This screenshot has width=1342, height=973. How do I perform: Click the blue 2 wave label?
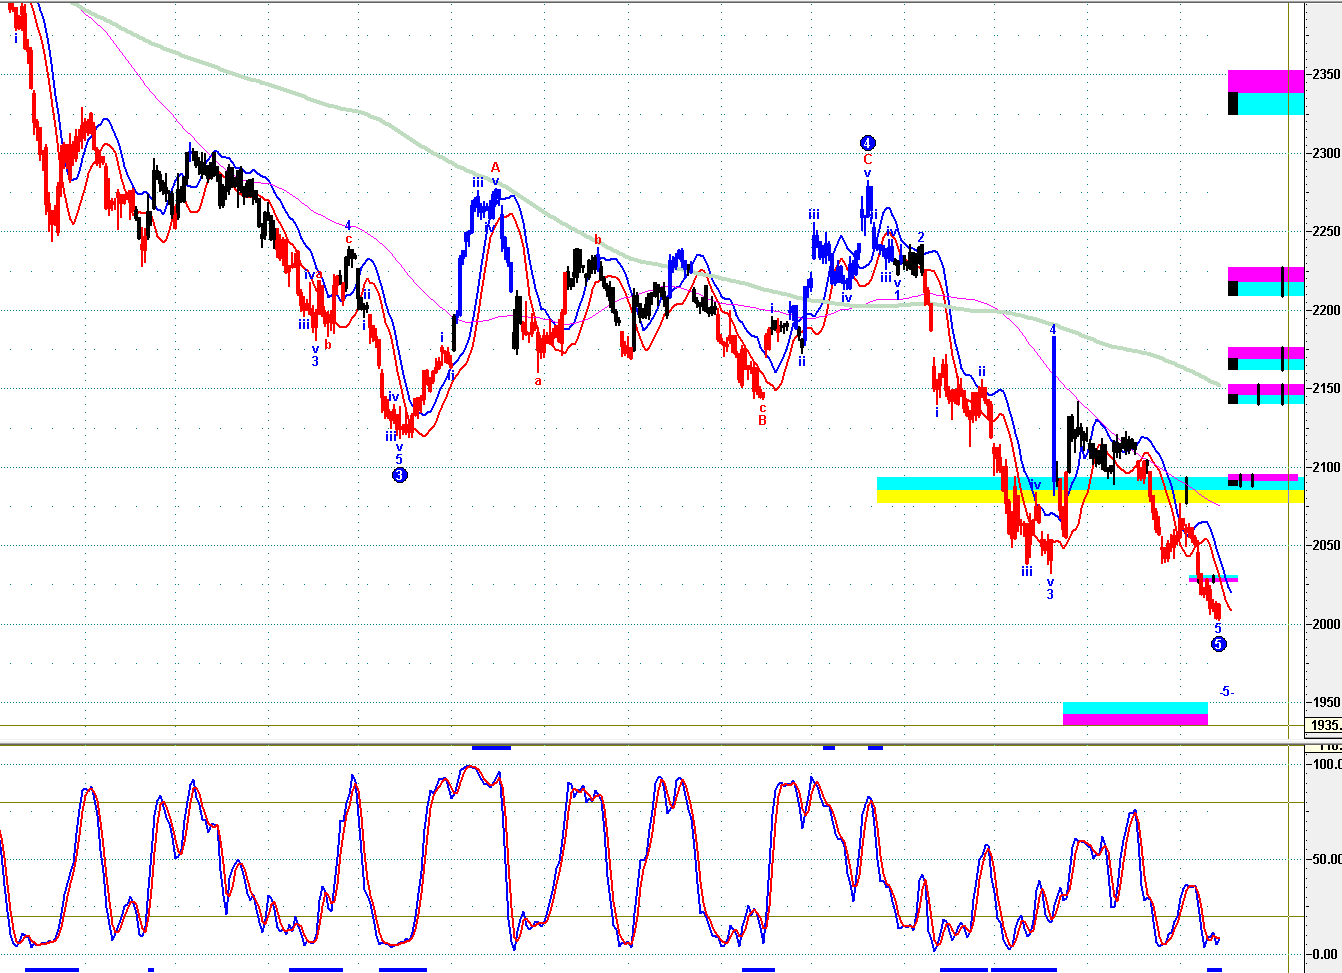pos(921,237)
